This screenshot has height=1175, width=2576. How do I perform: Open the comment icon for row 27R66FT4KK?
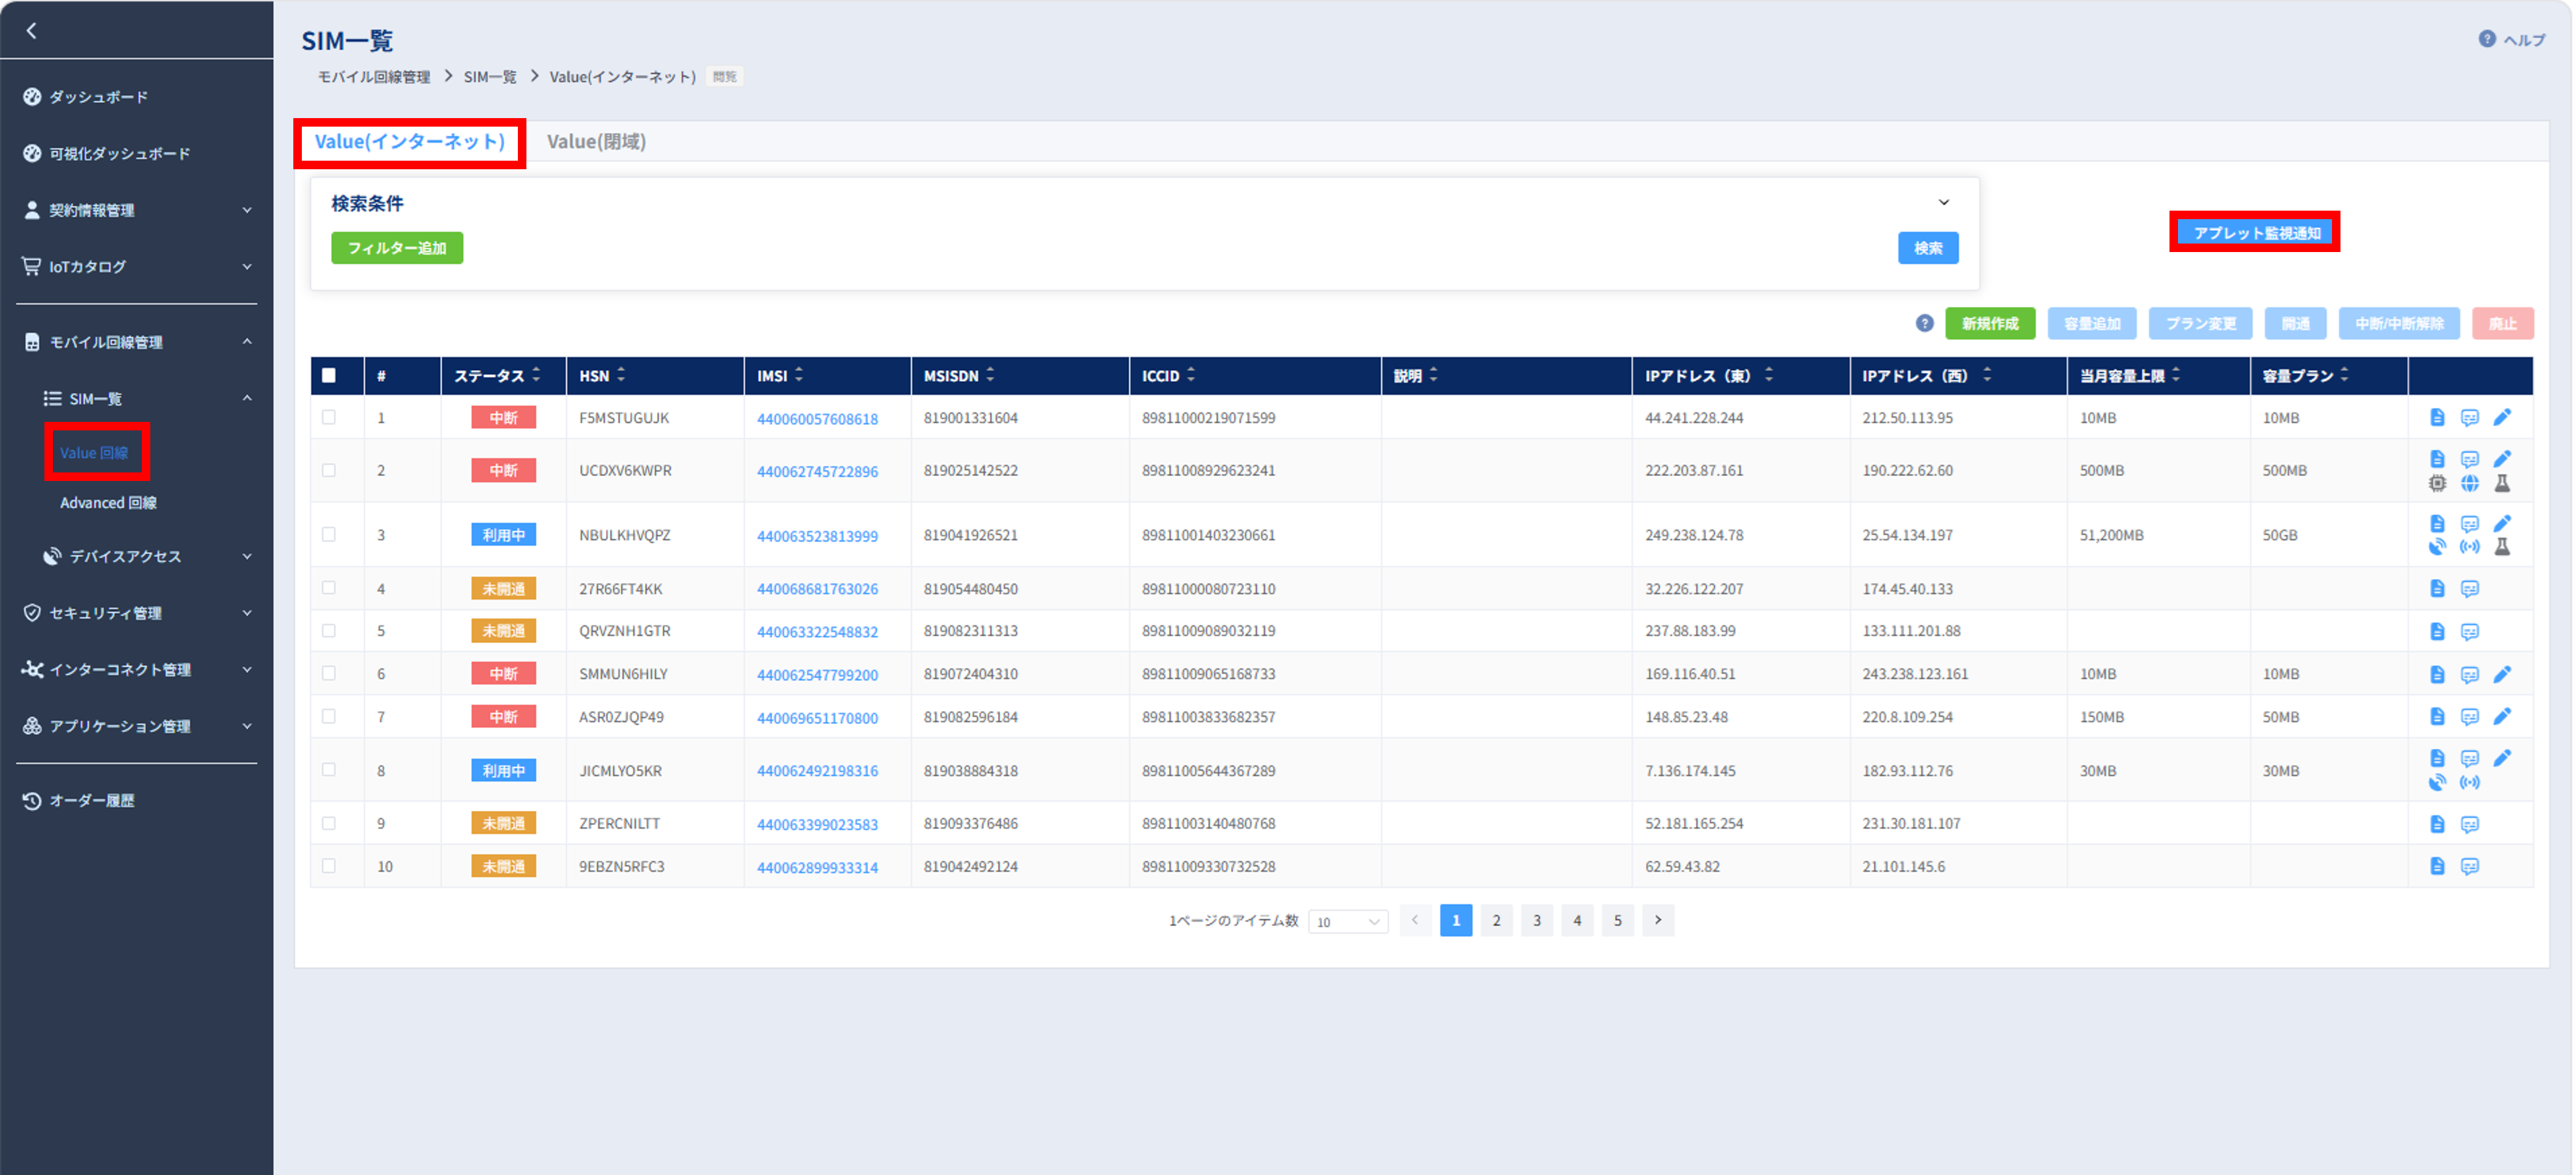pos(2469,589)
